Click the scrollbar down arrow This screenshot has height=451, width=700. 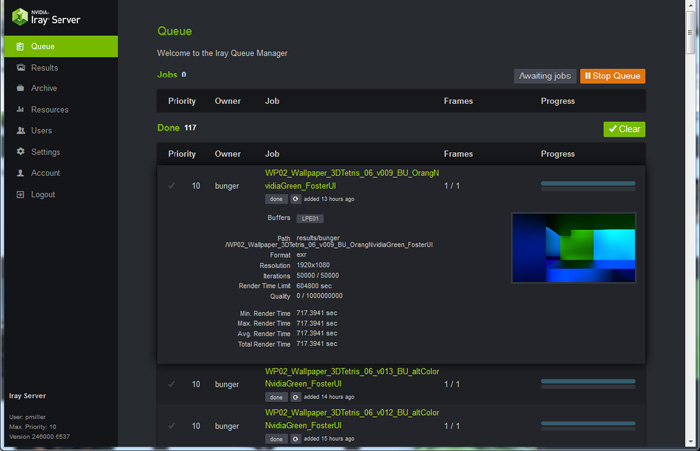point(691,442)
